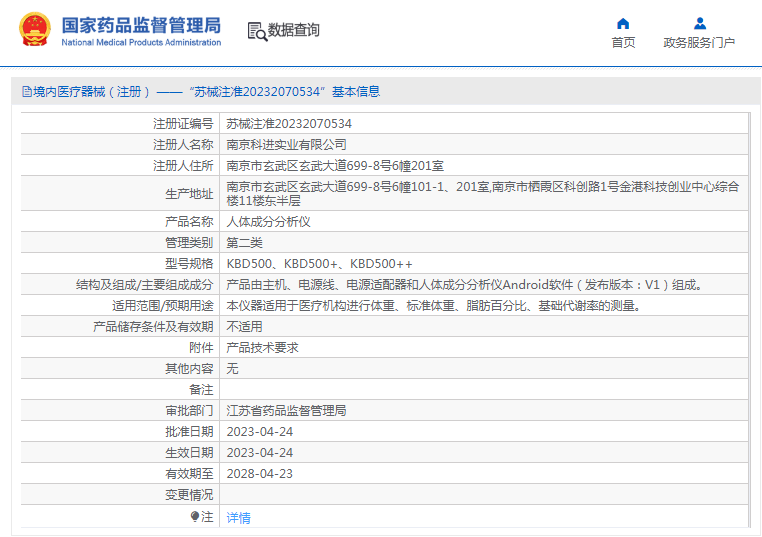The height and width of the screenshot is (537, 762).
Task: Click the 附件 label
Action: [201, 347]
